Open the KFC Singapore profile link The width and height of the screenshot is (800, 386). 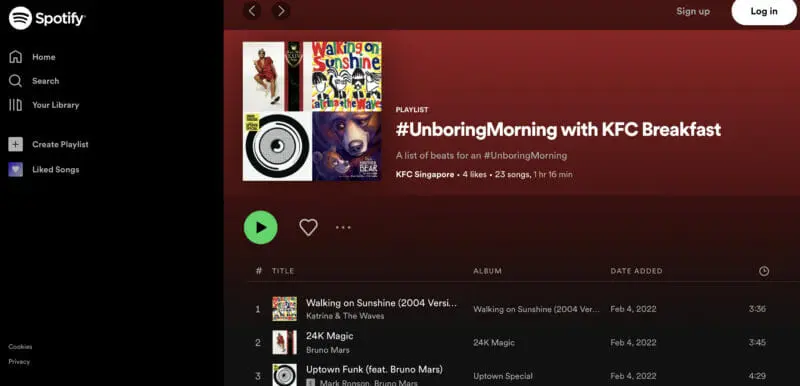tap(424, 174)
